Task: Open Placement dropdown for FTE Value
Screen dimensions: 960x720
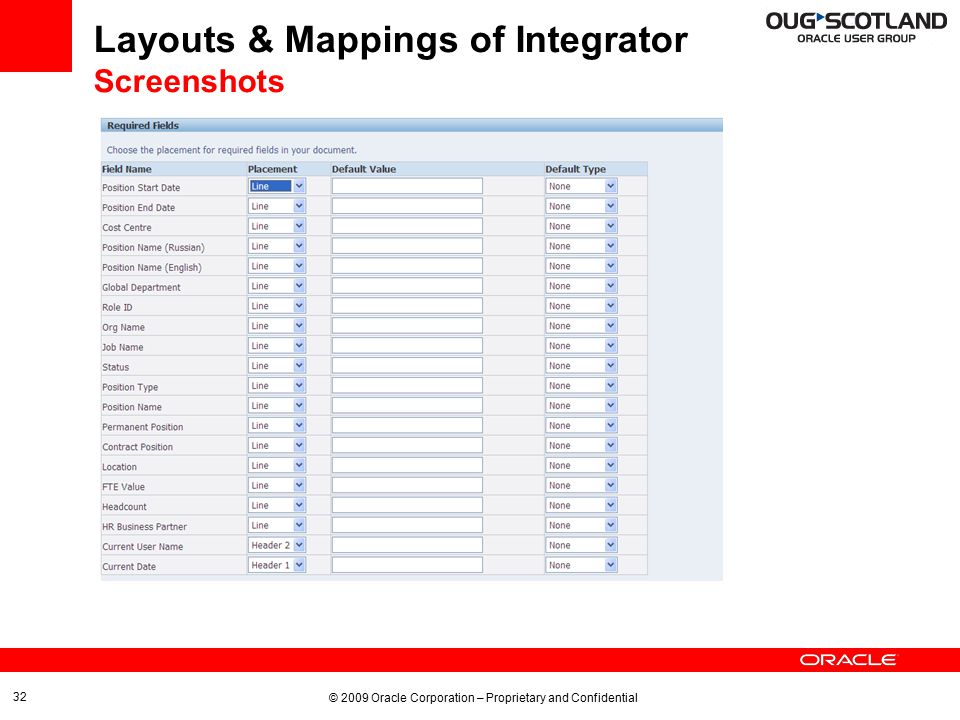Action: [x=277, y=486]
